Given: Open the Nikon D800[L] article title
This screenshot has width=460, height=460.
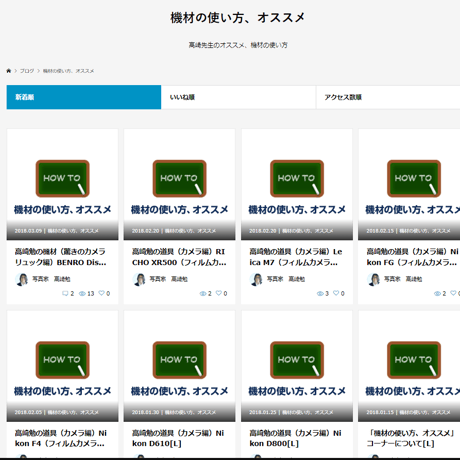Looking at the screenshot, I should [x=295, y=438].
